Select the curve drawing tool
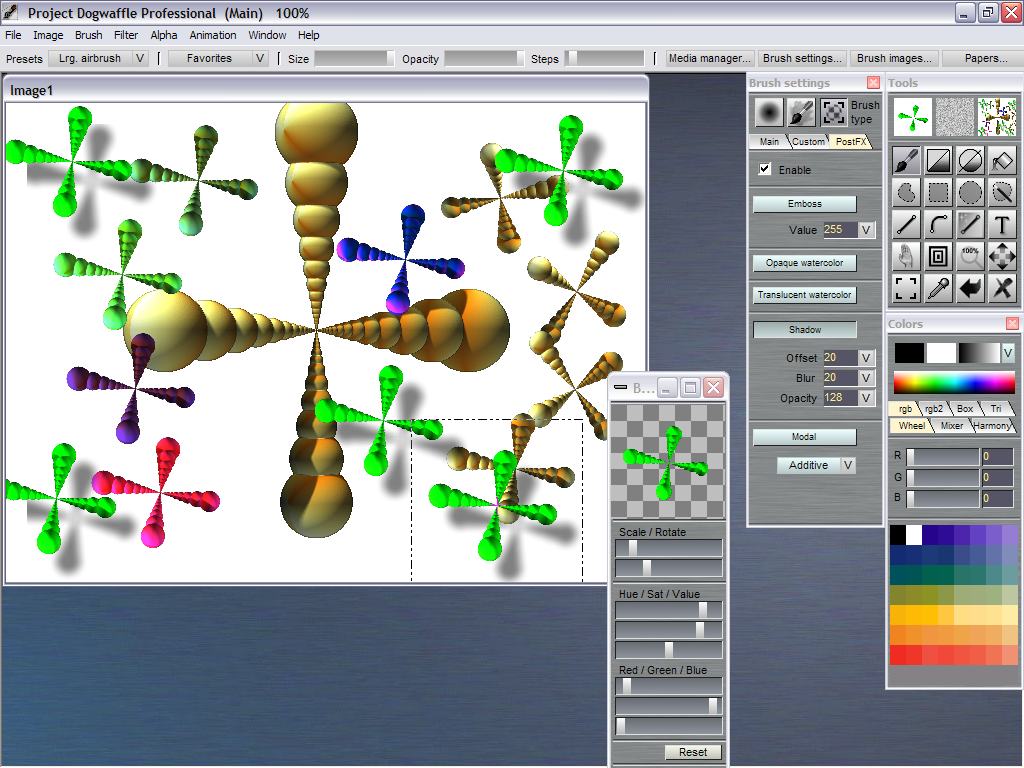Image resolution: width=1024 pixels, height=768 pixels. tap(938, 224)
